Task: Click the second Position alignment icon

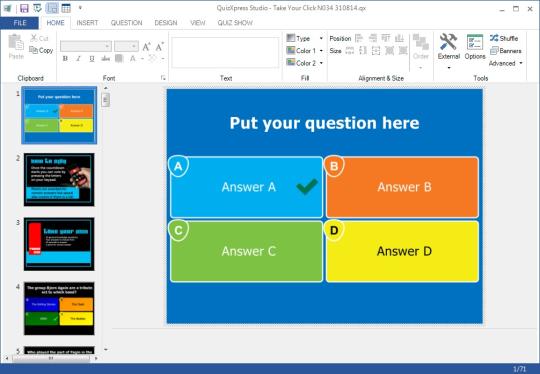Action: tap(373, 38)
